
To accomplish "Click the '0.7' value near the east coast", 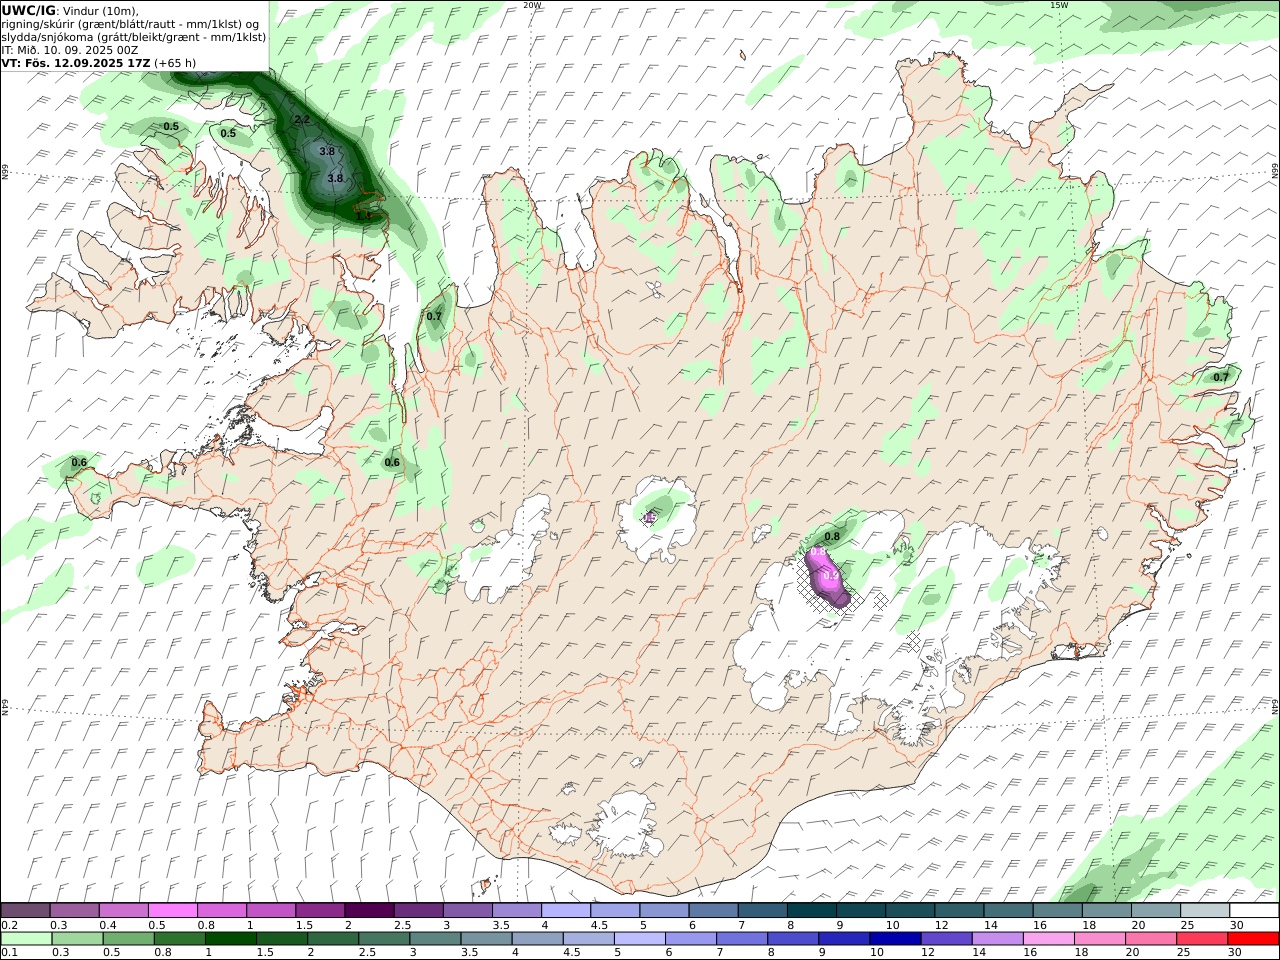I will tap(1221, 377).
